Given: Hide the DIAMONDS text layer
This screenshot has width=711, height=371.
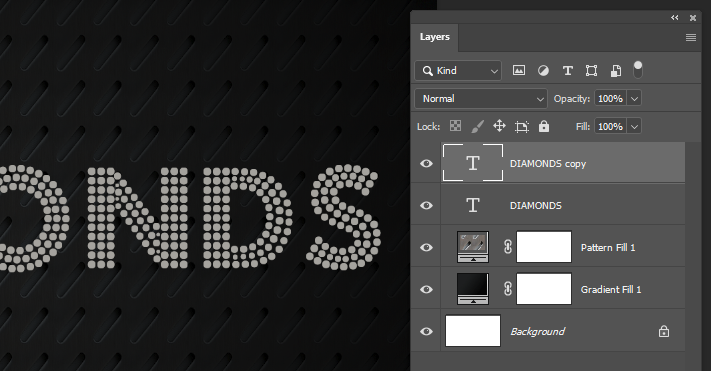Looking at the screenshot, I should (x=426, y=205).
